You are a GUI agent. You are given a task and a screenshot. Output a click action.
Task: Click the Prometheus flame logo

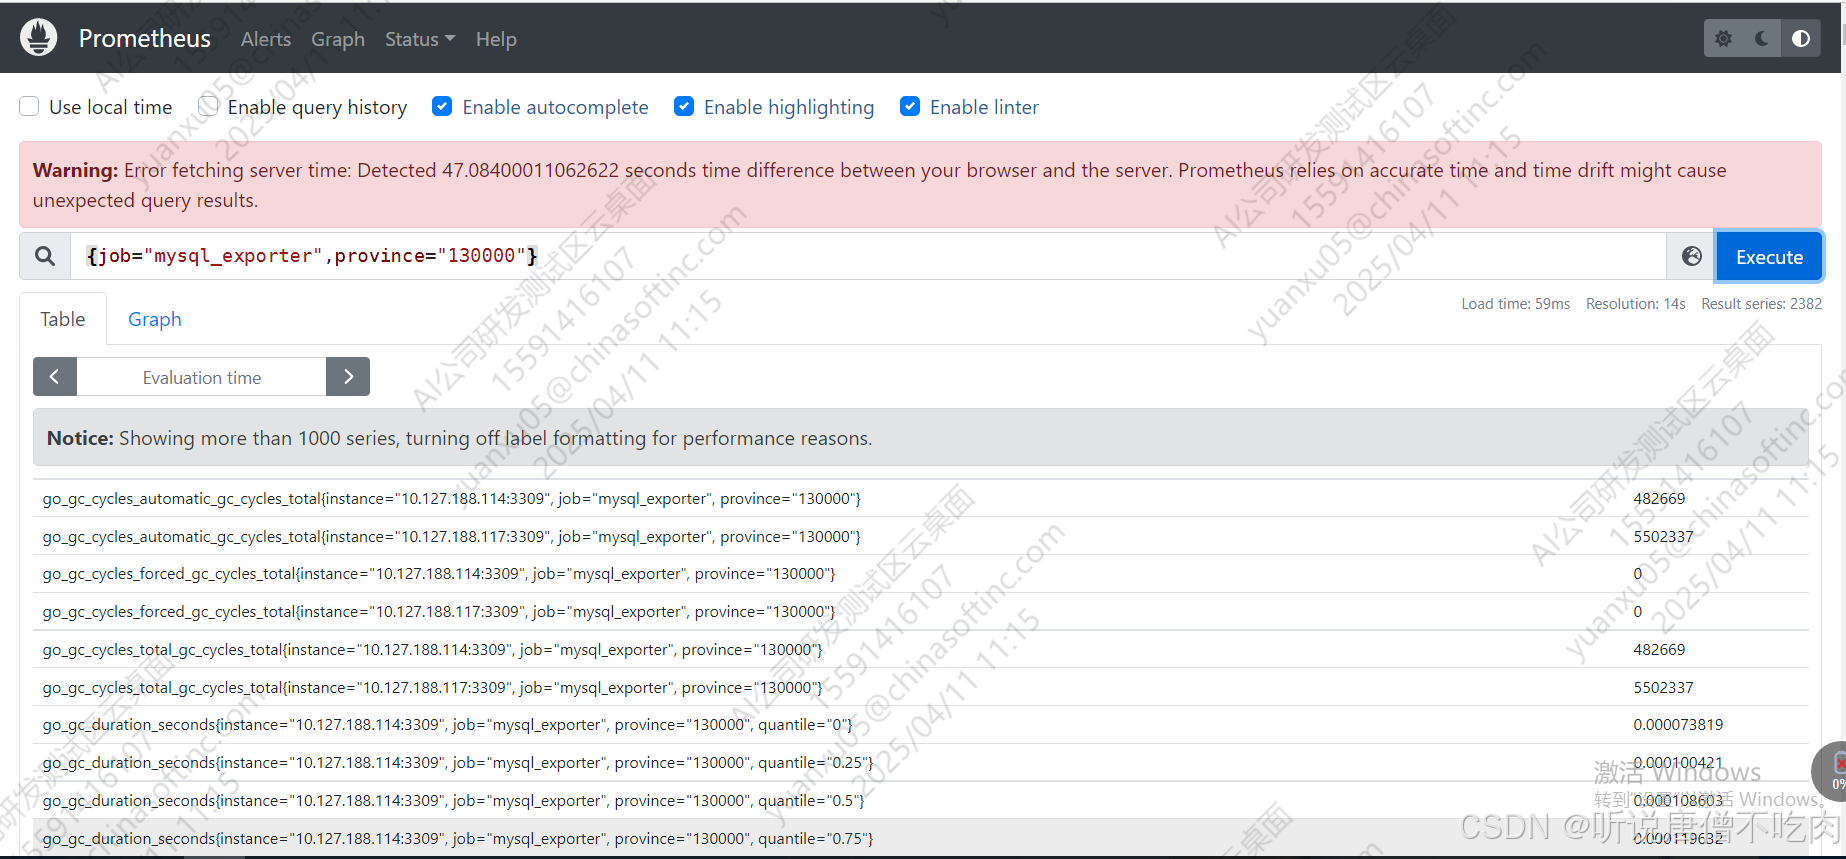point(39,38)
